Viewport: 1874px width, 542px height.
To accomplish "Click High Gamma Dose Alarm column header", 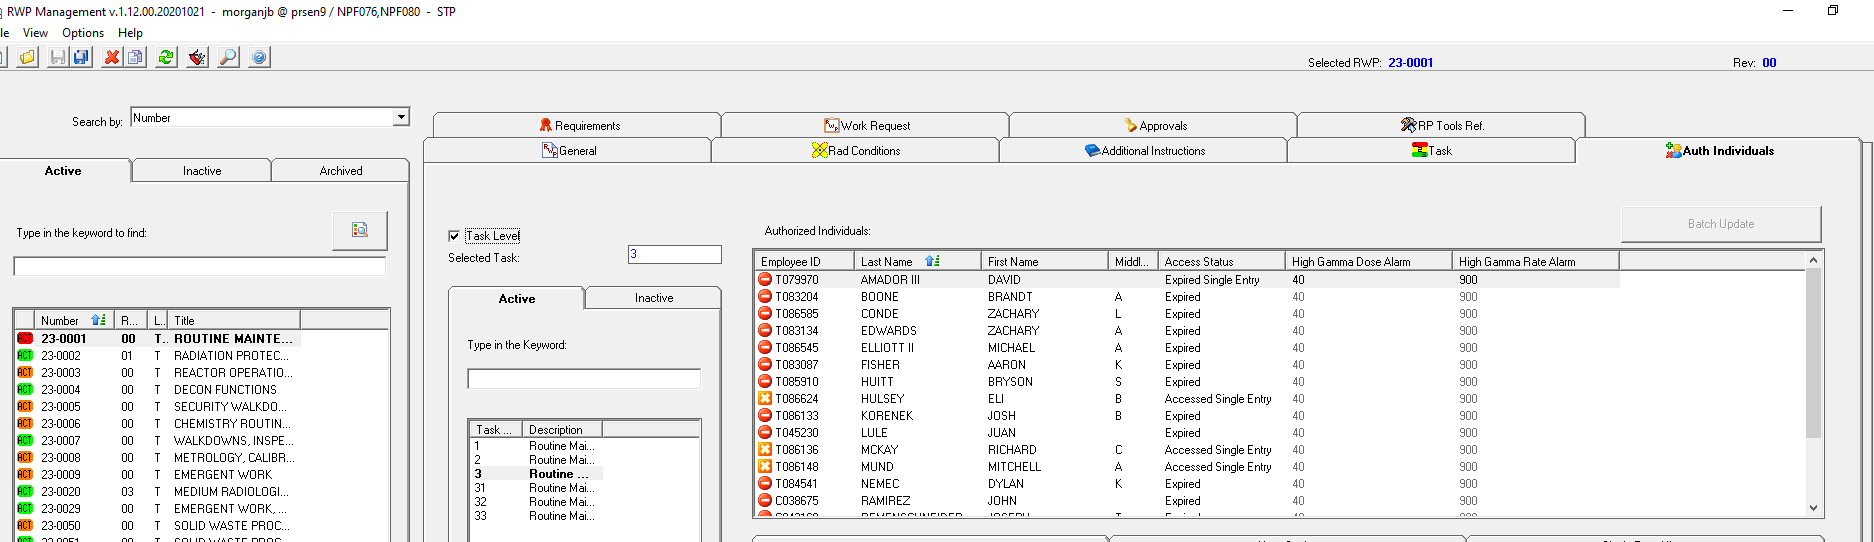I will click(1368, 261).
